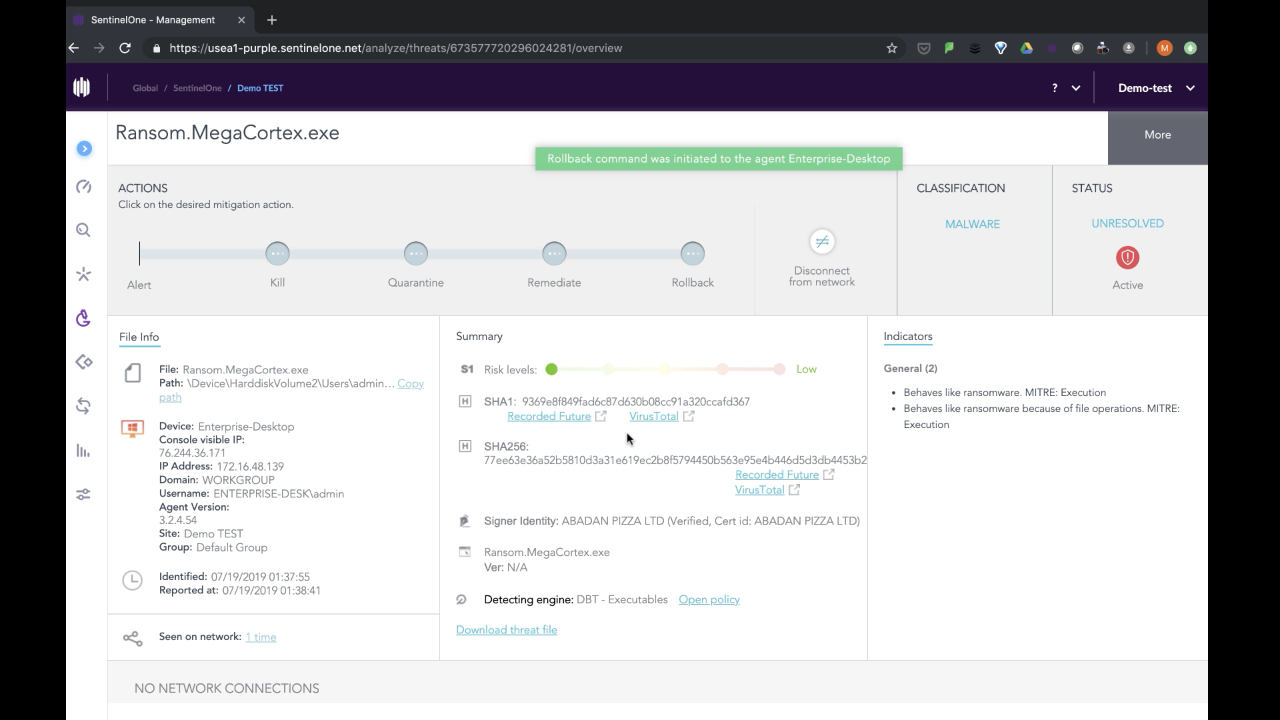Select the File Info tab
The height and width of the screenshot is (720, 1280).
pyautogui.click(x=139, y=337)
